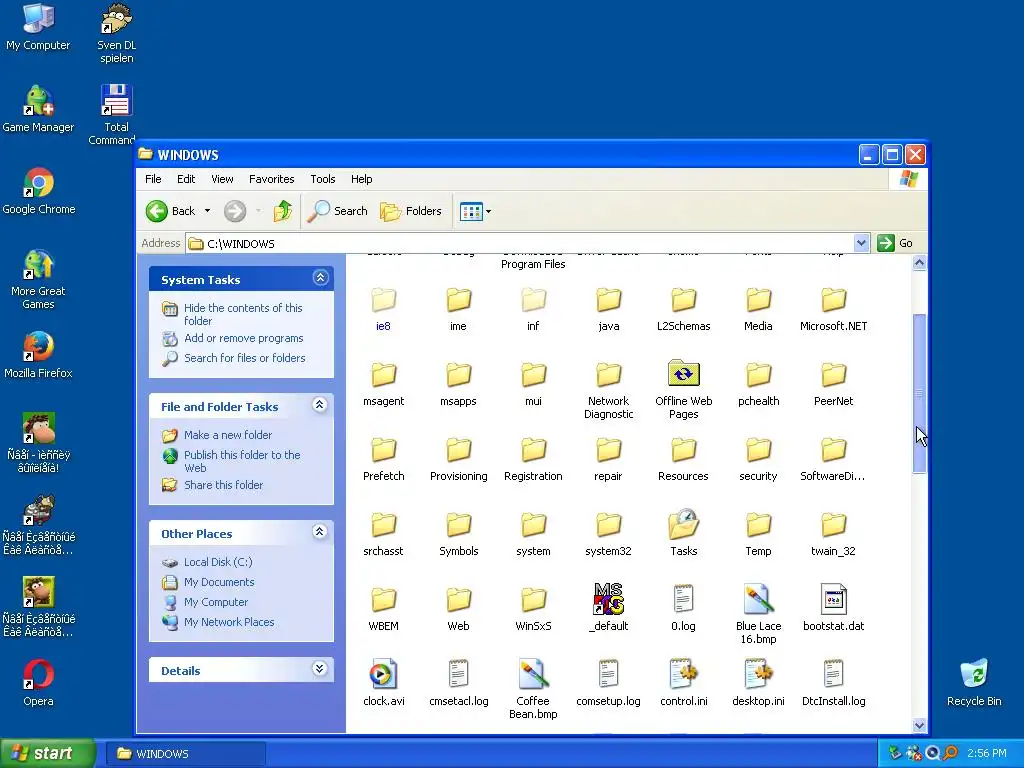This screenshot has width=1024, height=768.
Task: Click Add or remove programs link
Action: pyautogui.click(x=244, y=338)
